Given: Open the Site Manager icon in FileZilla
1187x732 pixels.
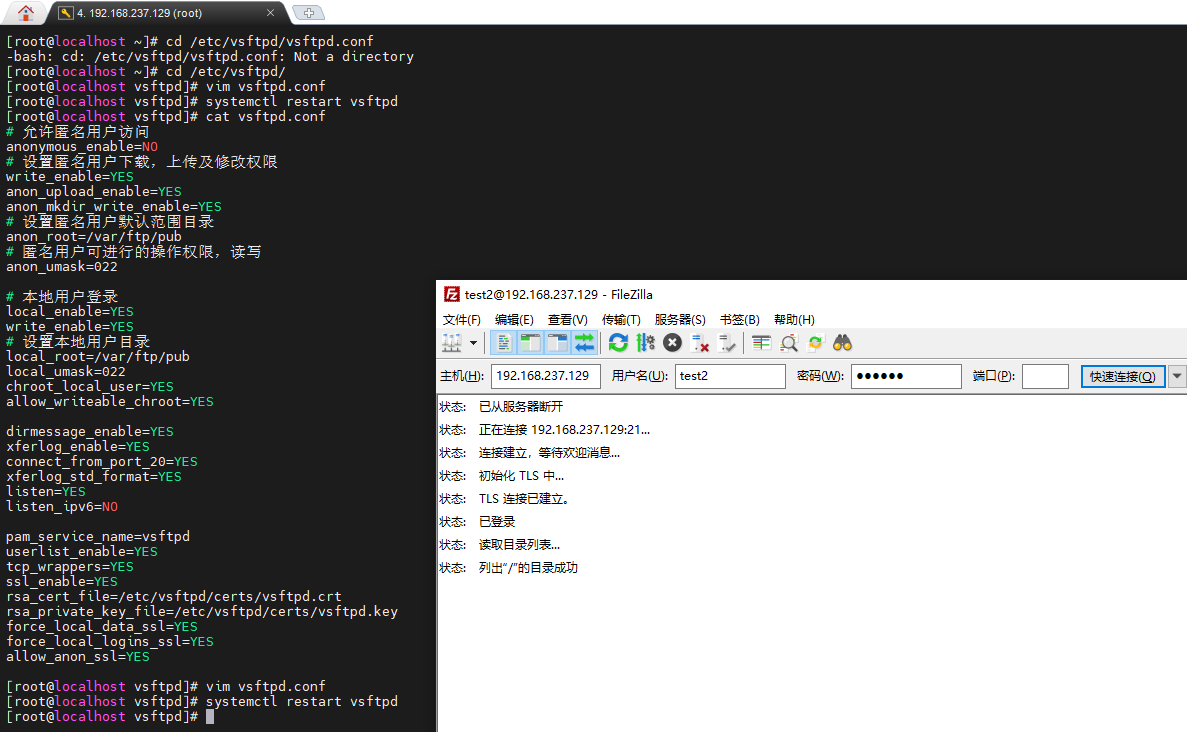Looking at the screenshot, I should pos(452,343).
